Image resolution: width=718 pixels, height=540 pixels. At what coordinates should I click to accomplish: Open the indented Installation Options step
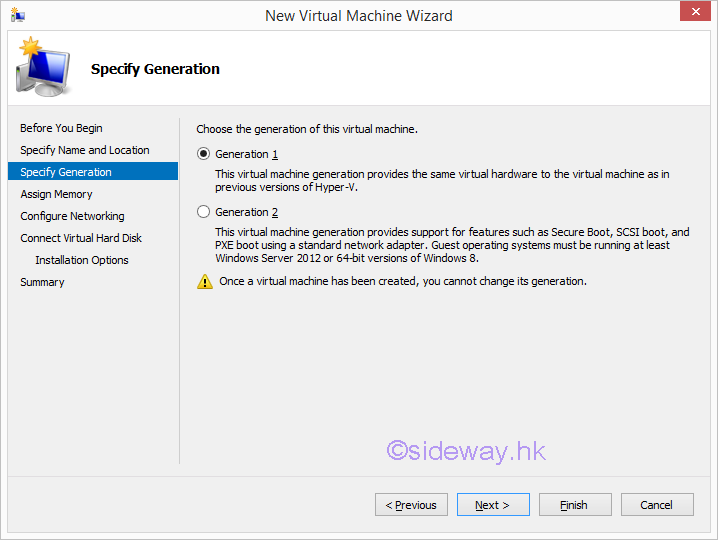click(x=82, y=260)
